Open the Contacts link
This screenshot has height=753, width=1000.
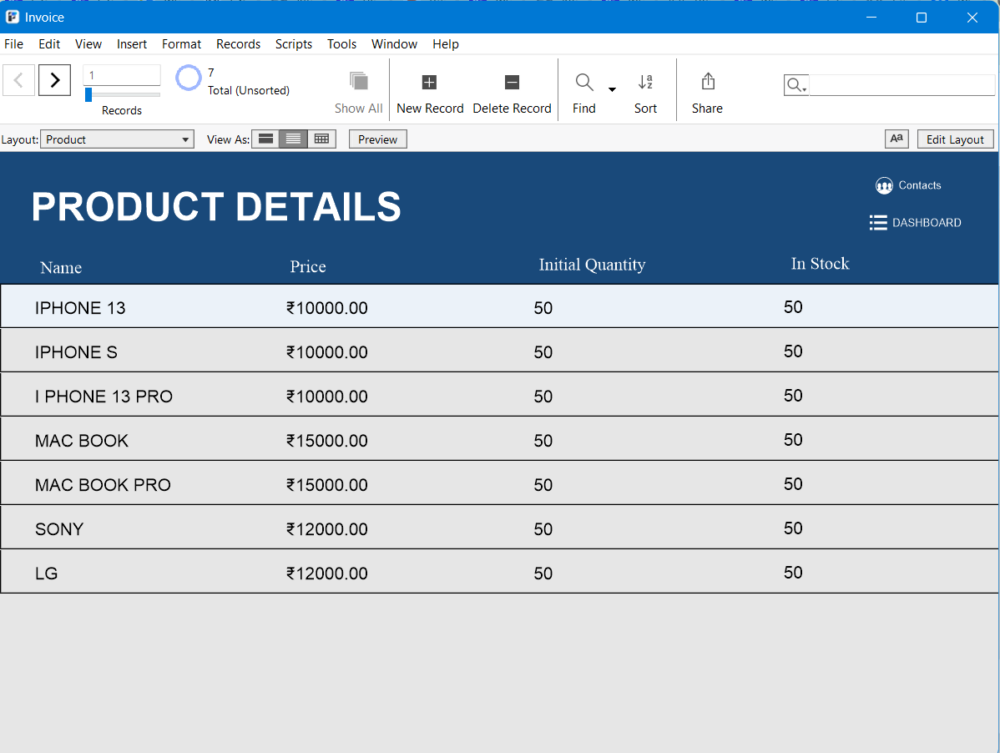pyautogui.click(x=920, y=186)
